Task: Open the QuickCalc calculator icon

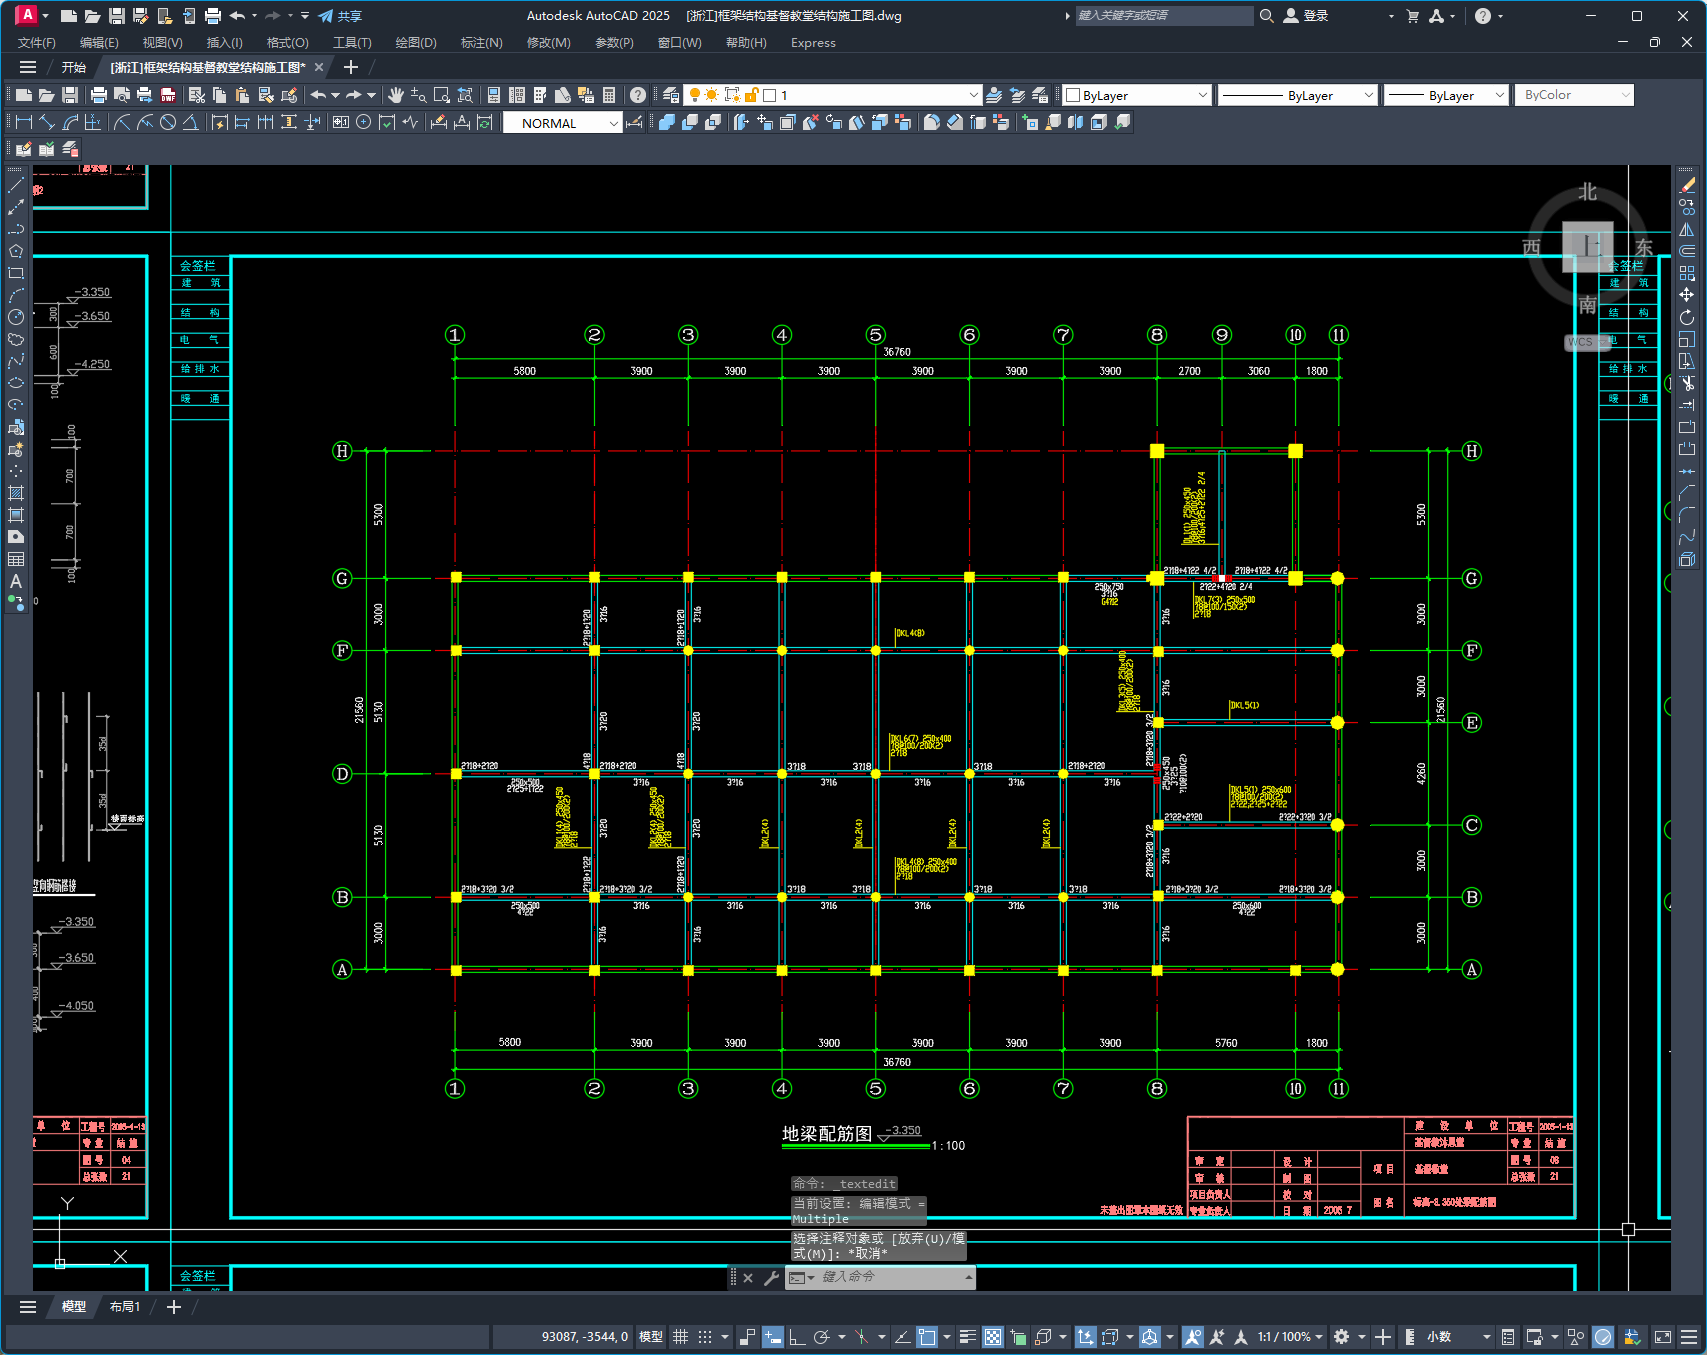Action: point(609,95)
